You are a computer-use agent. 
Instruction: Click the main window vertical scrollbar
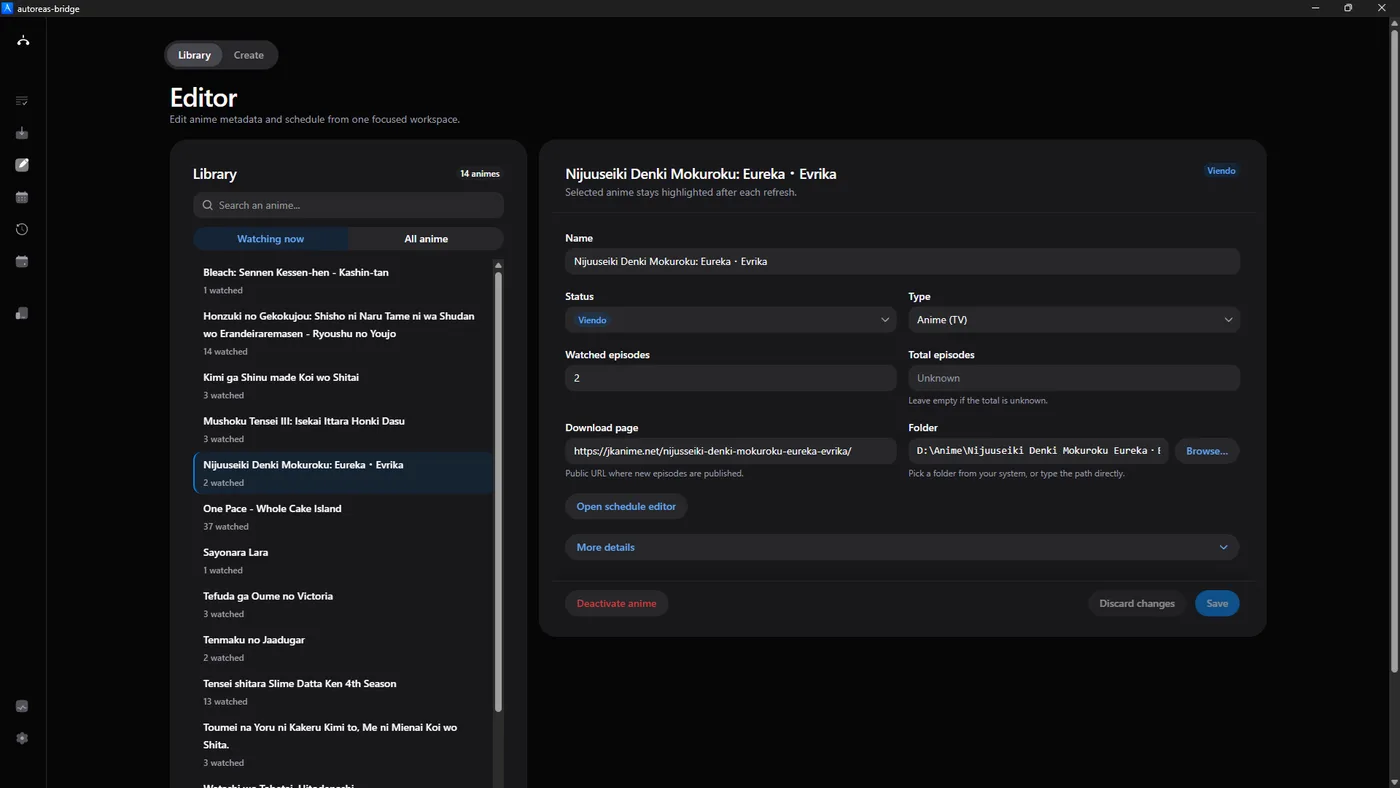pos(1394,350)
